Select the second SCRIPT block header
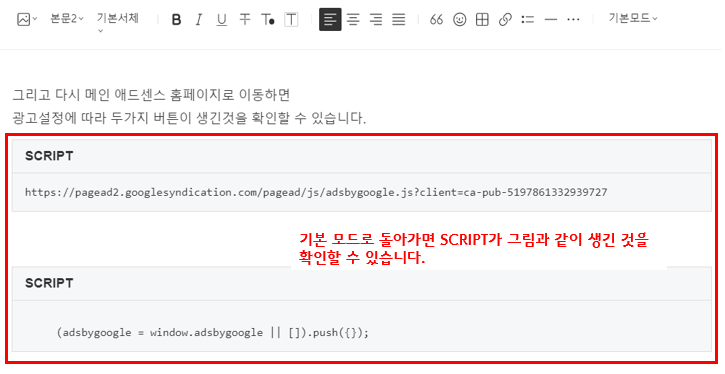 pos(362,283)
